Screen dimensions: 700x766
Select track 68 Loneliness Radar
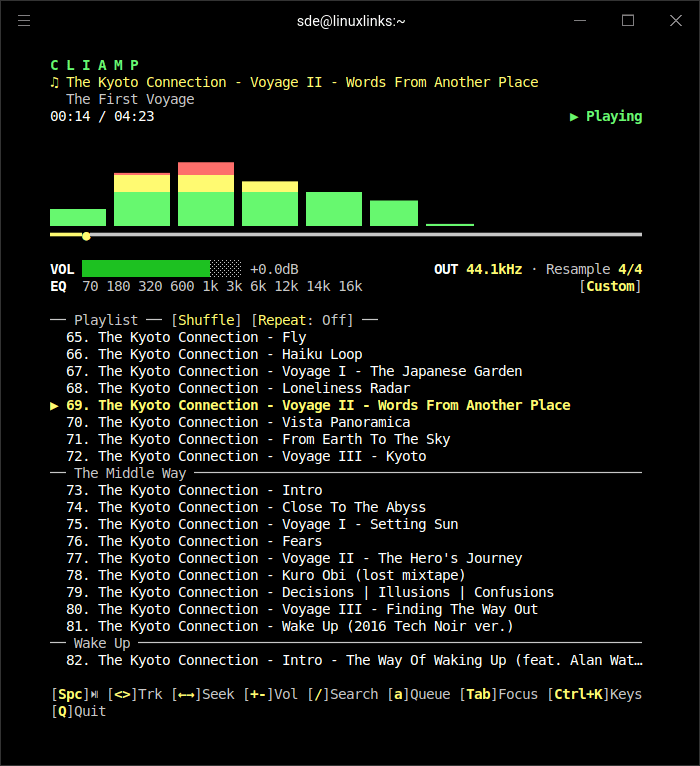(x=238, y=388)
